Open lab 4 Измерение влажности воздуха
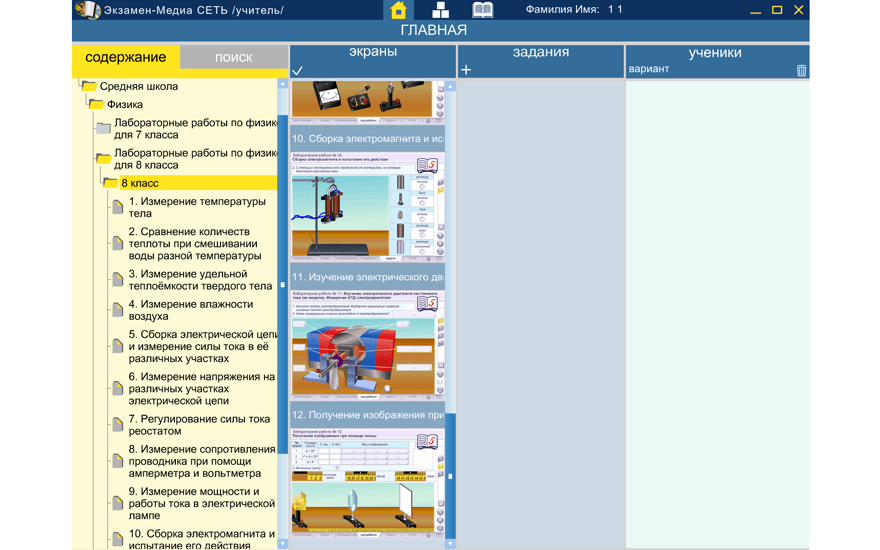 (x=191, y=310)
